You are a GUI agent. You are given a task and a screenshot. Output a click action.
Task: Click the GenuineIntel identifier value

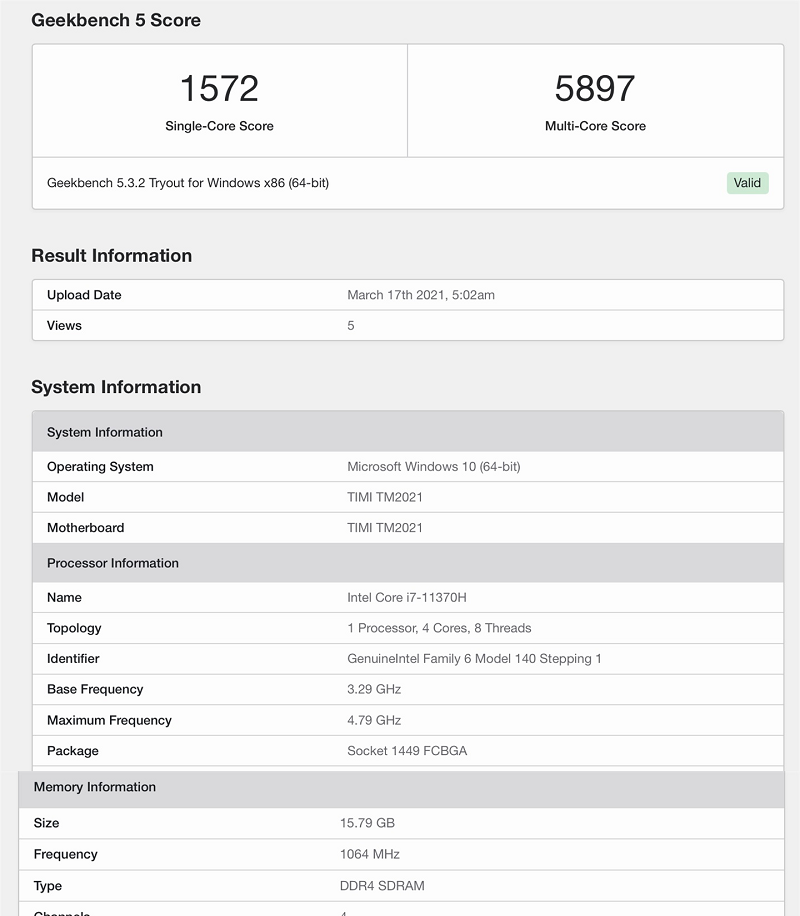474,659
